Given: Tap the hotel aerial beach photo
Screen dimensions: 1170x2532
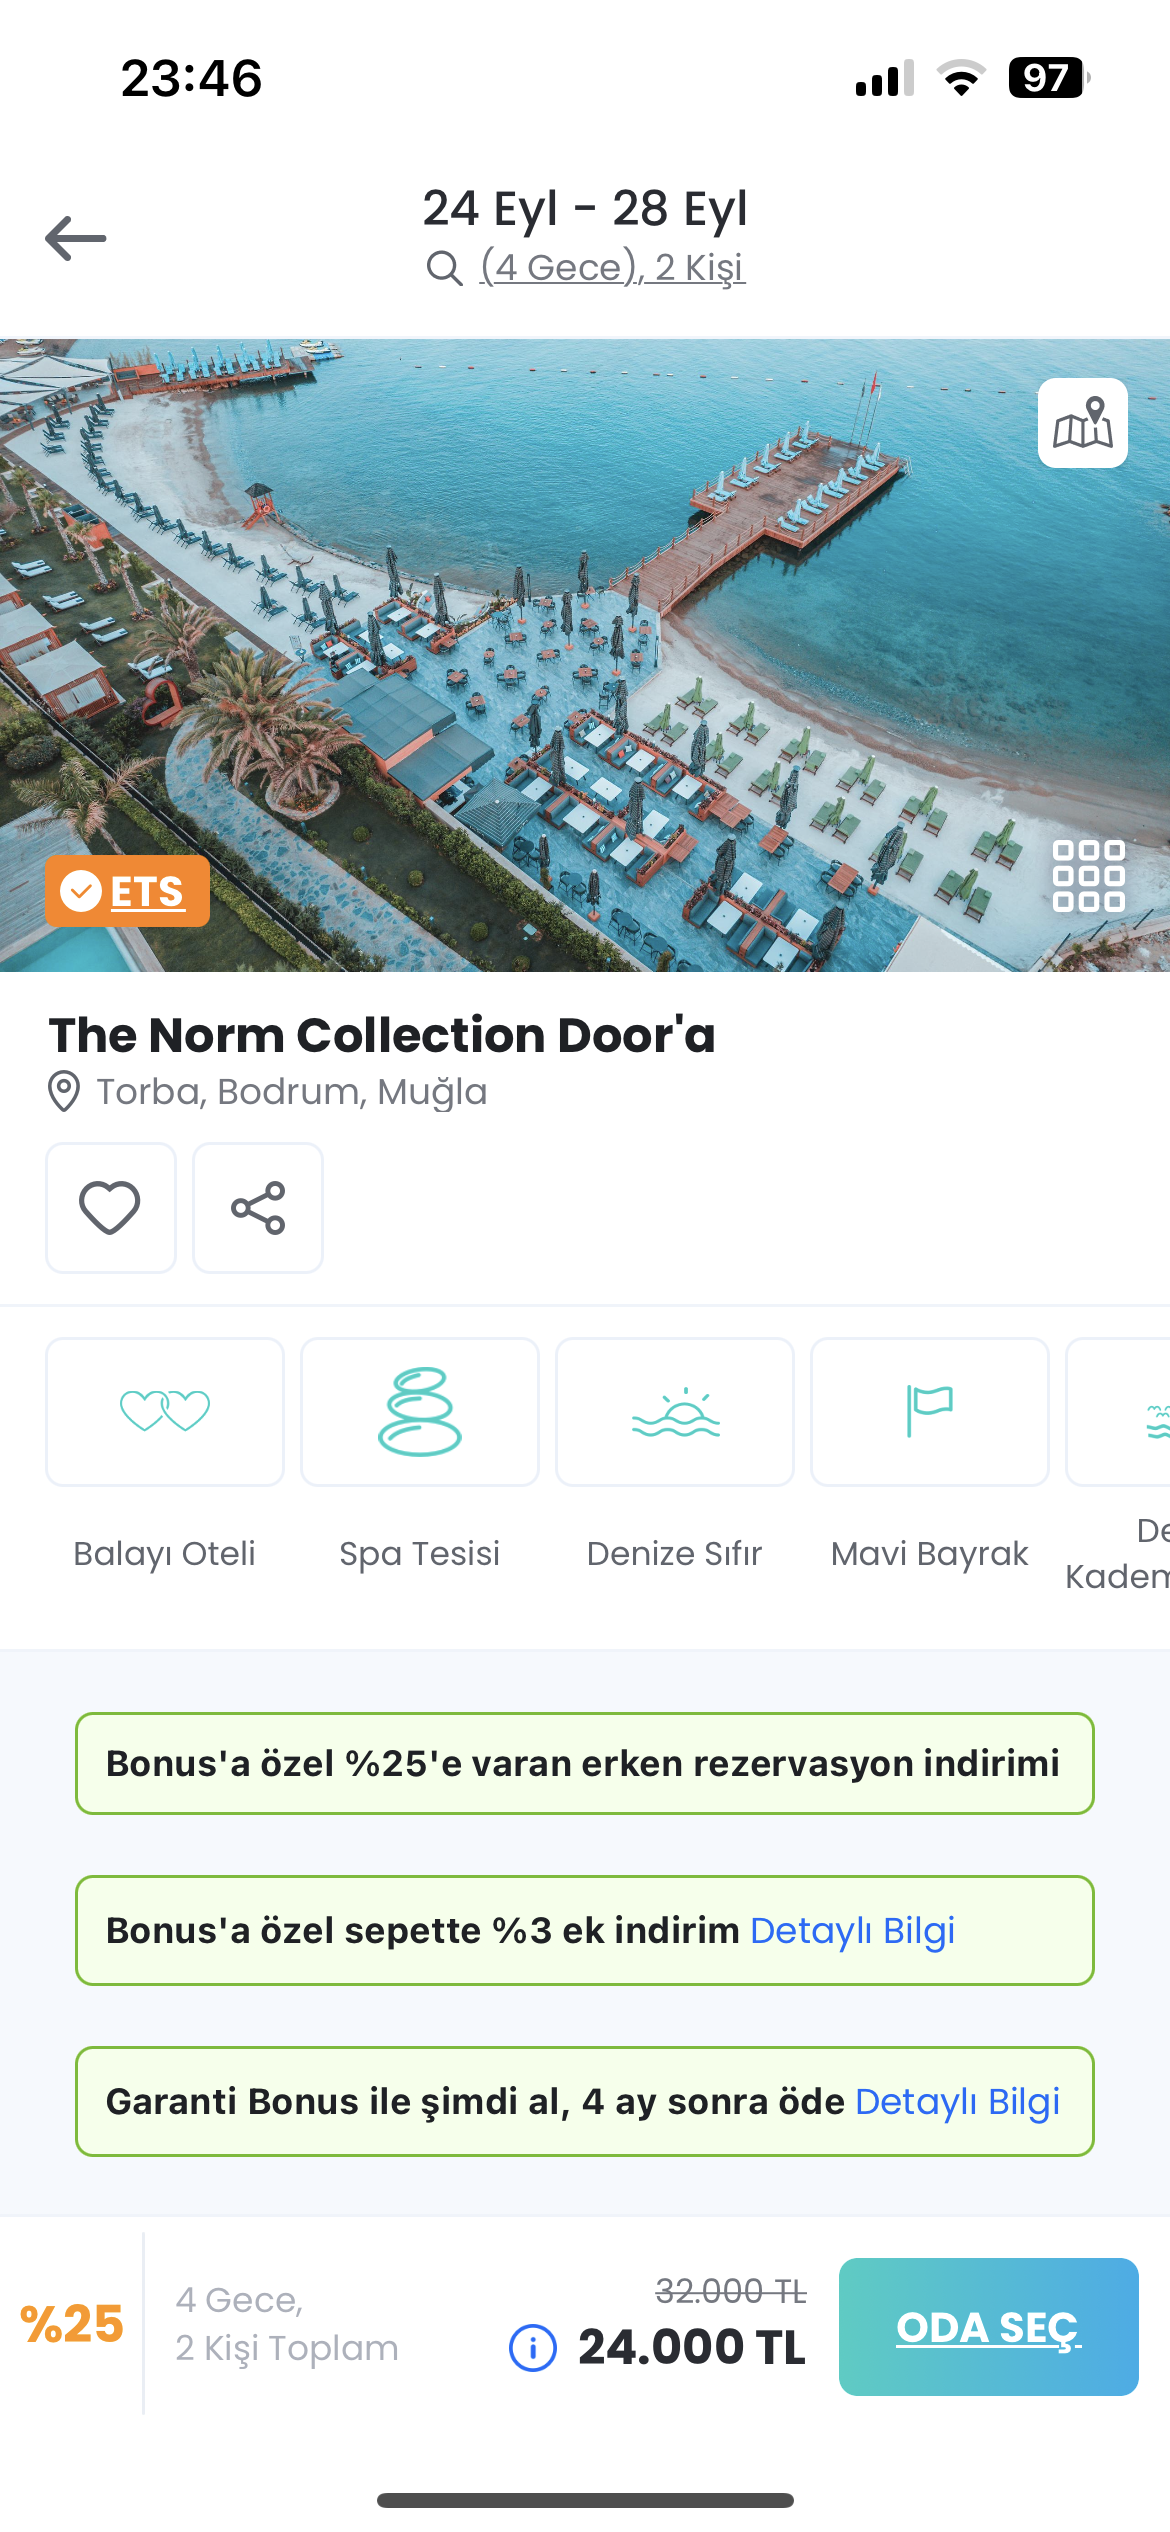Looking at the screenshot, I should [585, 655].
